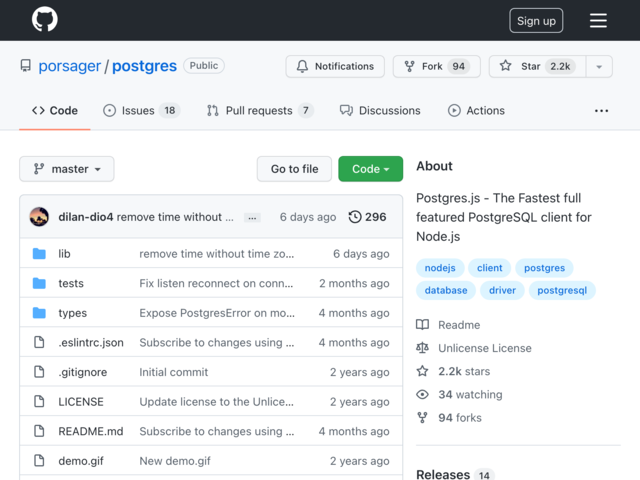Switch to the Discussions tab
The width and height of the screenshot is (640, 480).
[380, 111]
